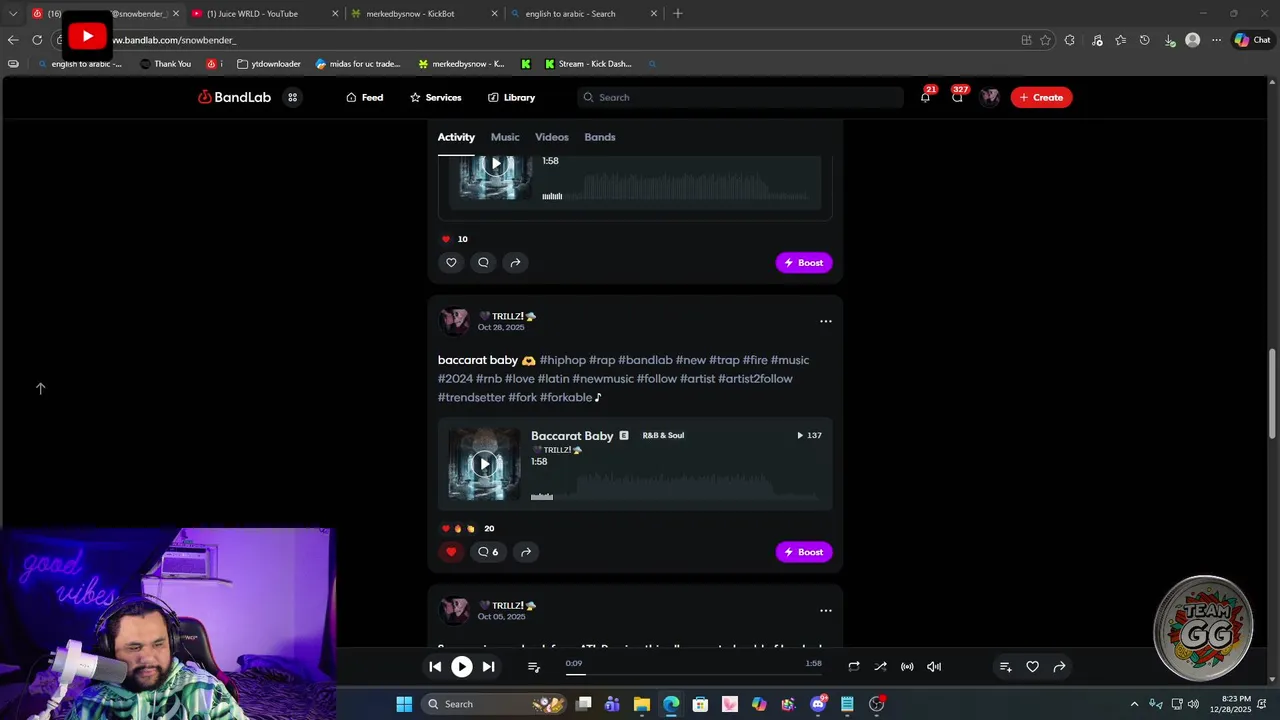This screenshot has width=1280, height=720.
Task: Reload the page in browser
Action: point(37,40)
